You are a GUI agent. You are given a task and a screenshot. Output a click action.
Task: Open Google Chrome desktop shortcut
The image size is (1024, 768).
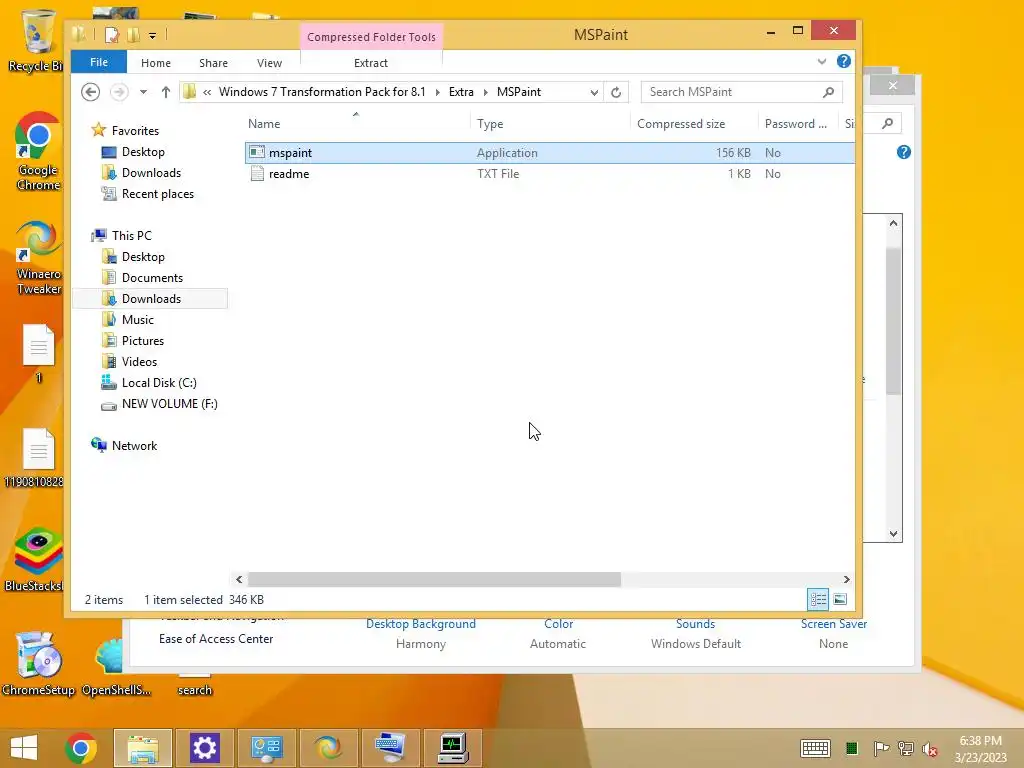(37, 152)
